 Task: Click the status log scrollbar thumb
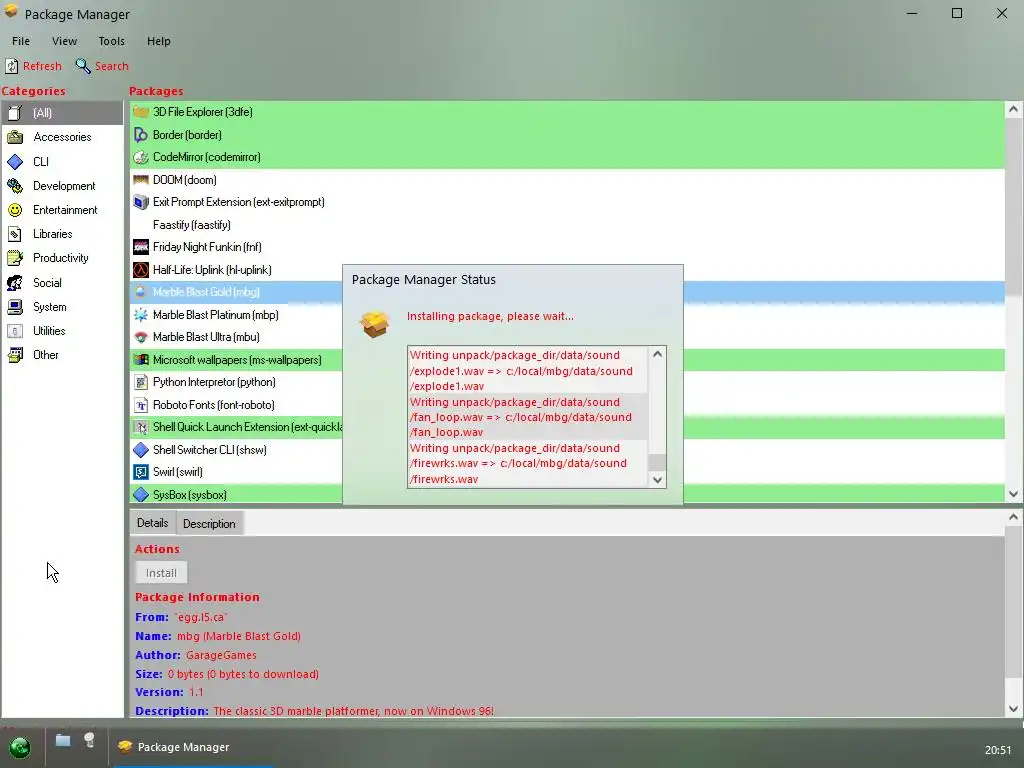click(x=658, y=462)
